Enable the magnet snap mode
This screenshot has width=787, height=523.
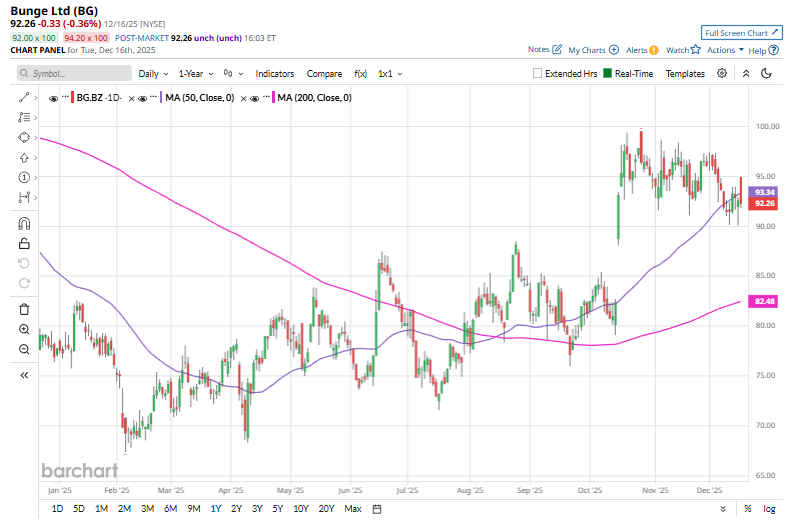coord(24,224)
